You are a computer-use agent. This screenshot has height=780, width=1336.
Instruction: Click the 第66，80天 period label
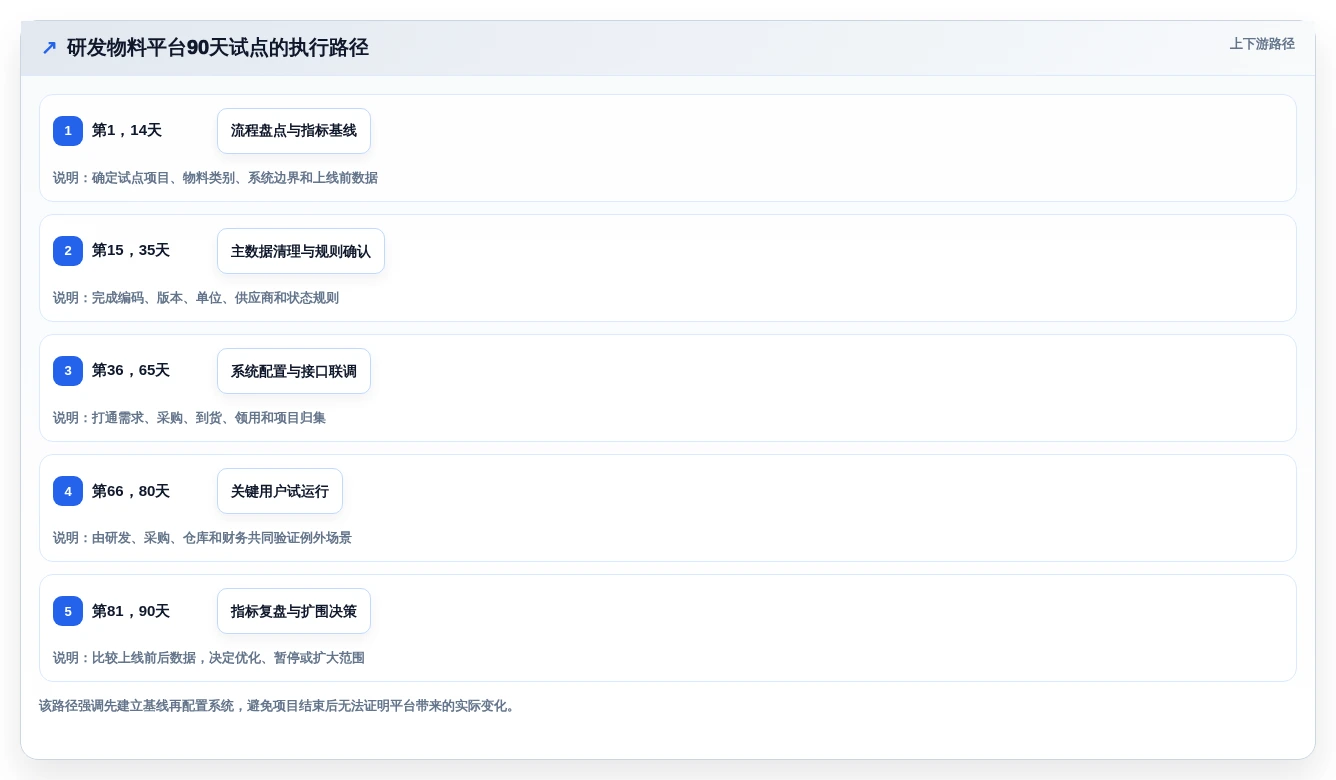[x=131, y=491]
